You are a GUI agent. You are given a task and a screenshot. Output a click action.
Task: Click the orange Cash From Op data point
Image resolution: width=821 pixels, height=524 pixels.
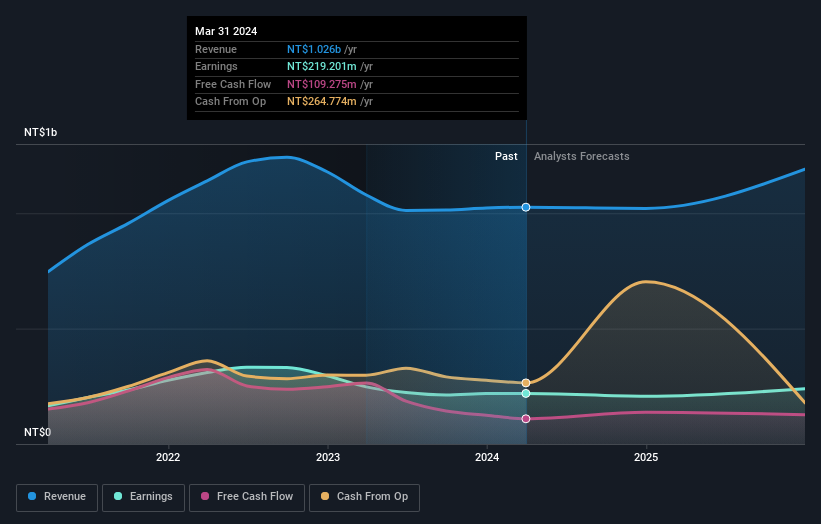coord(526,383)
